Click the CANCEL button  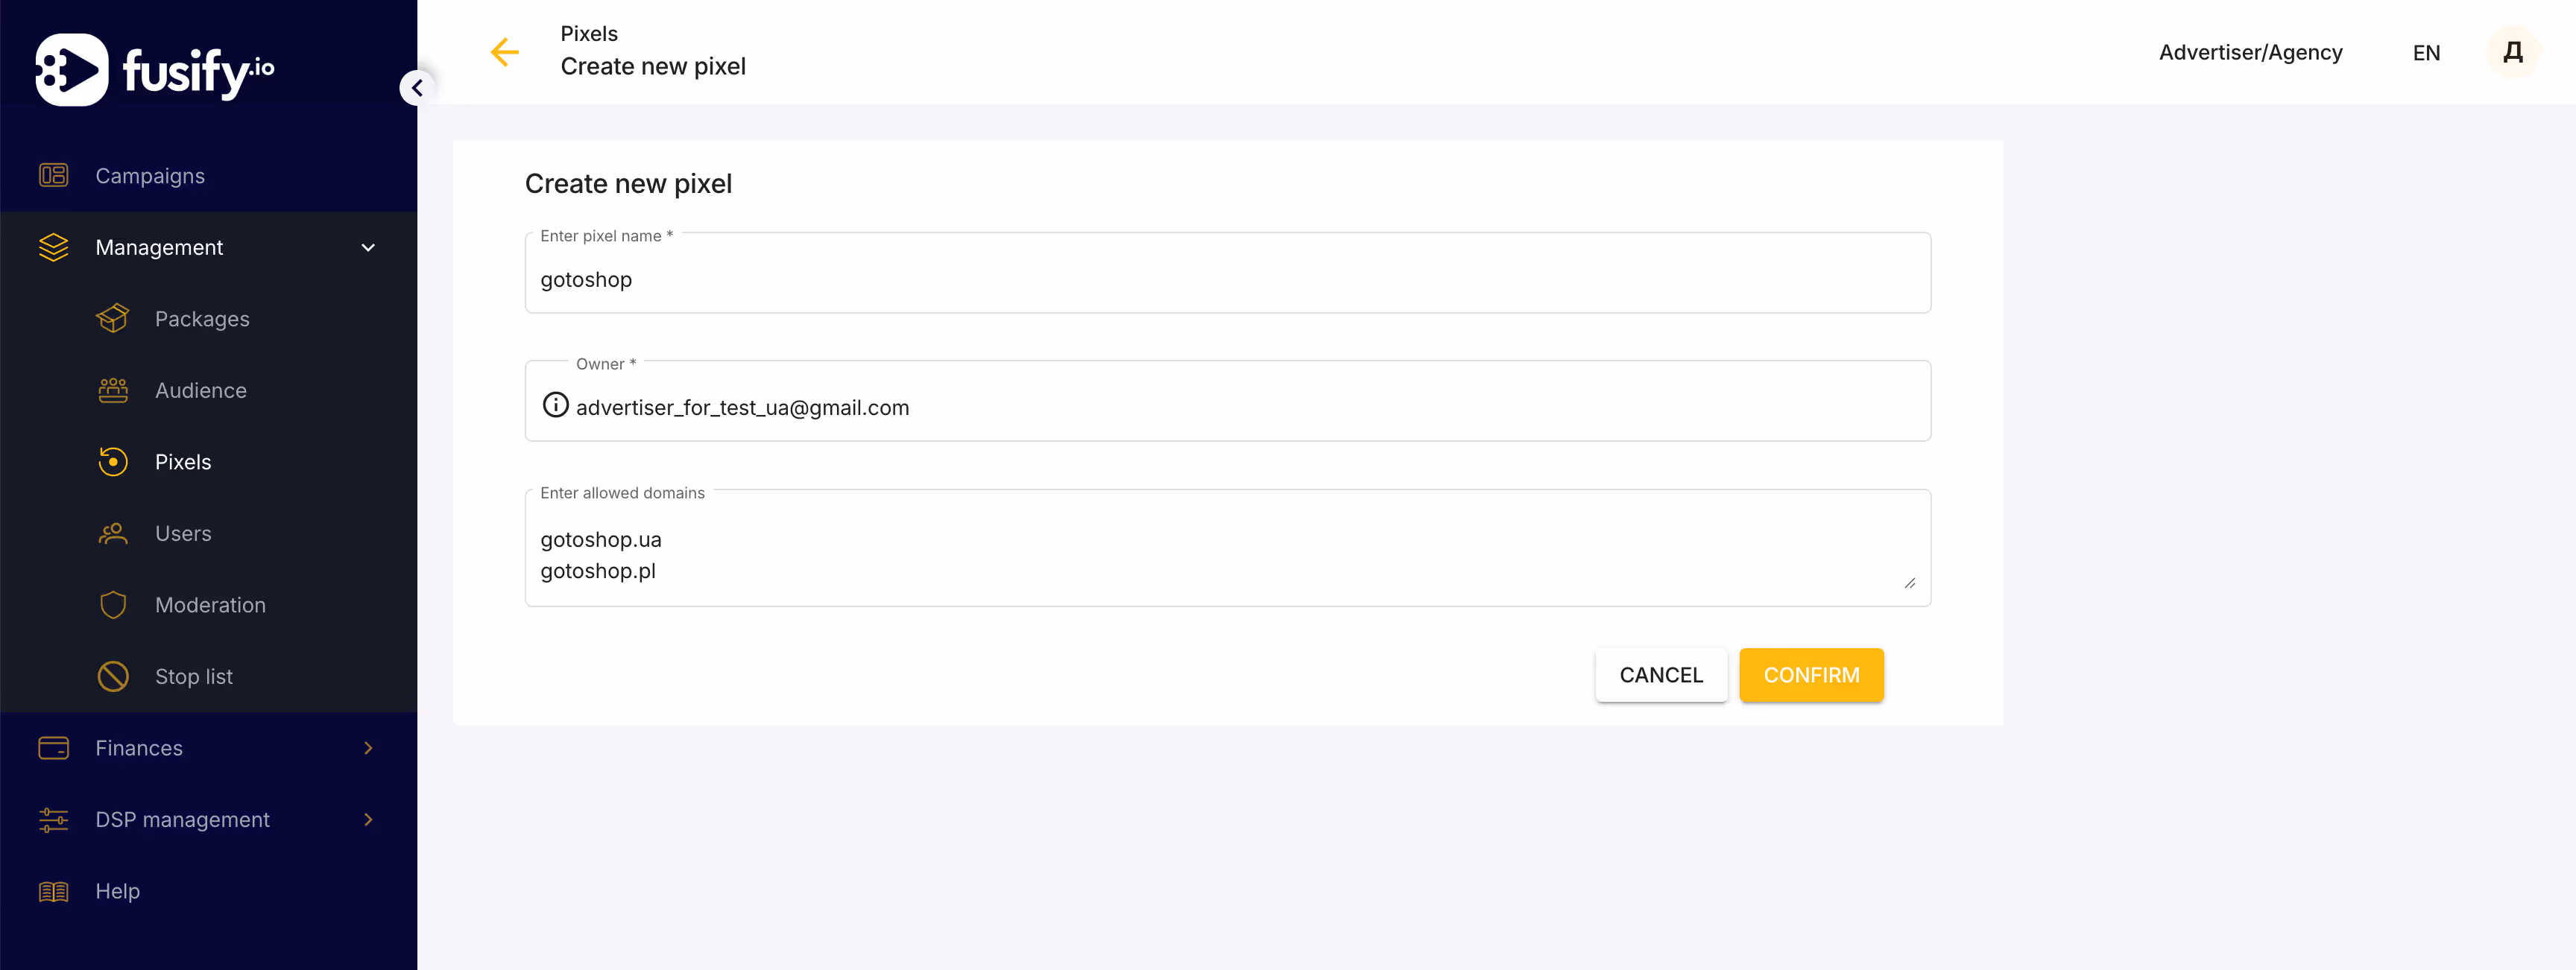point(1661,675)
